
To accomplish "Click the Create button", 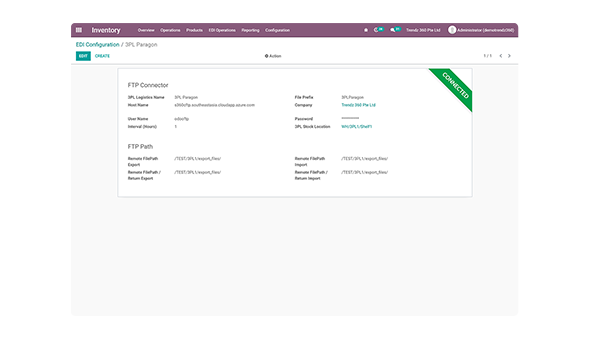I will (102, 56).
